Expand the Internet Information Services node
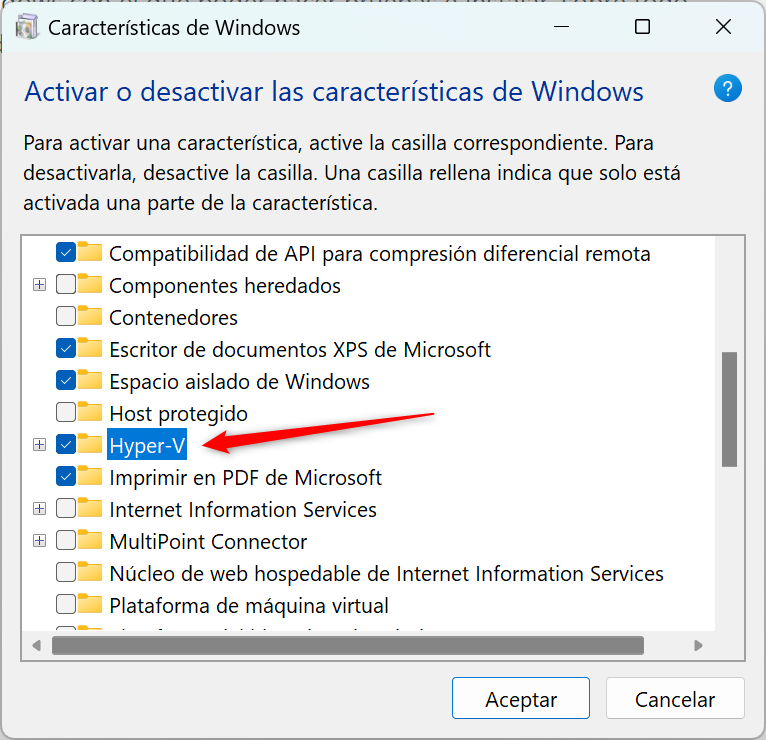The height and width of the screenshot is (740, 766). point(40,508)
